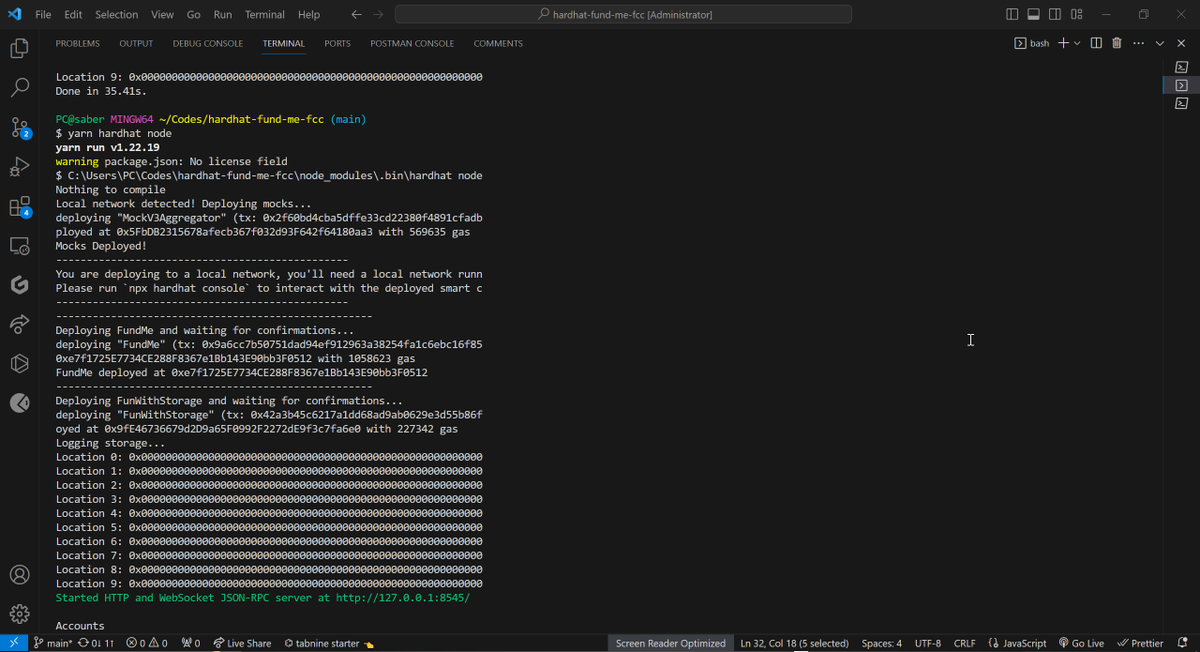Switch to the PORTS tab

pyautogui.click(x=337, y=43)
